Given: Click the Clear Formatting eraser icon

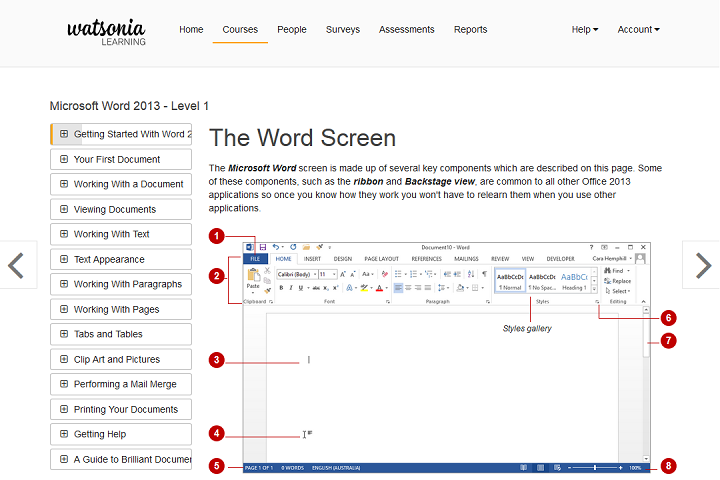Looking at the screenshot, I should [x=385, y=274].
